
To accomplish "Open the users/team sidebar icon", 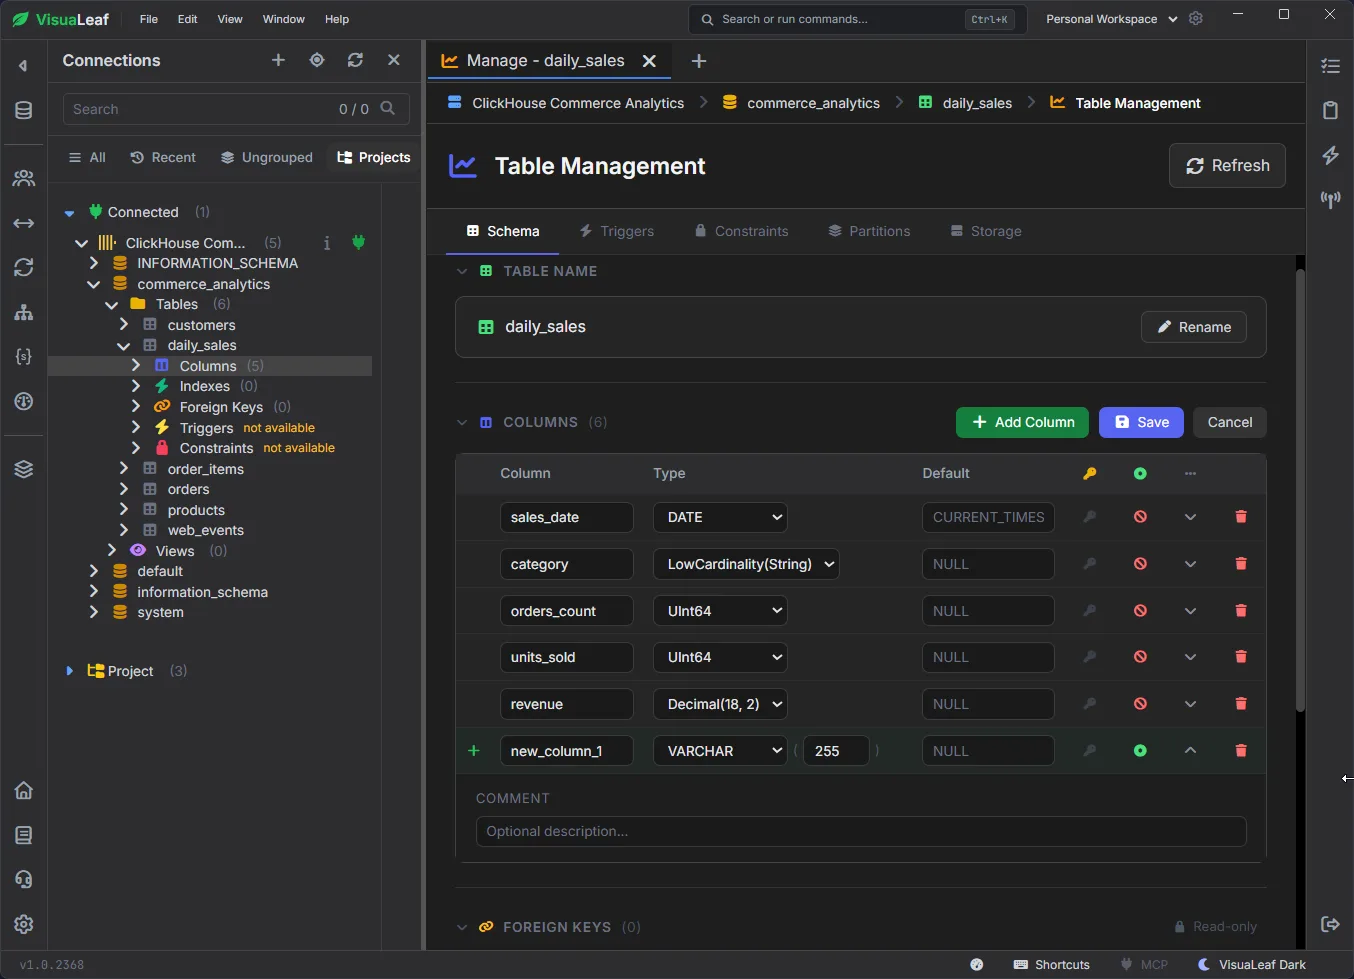I will coord(24,178).
